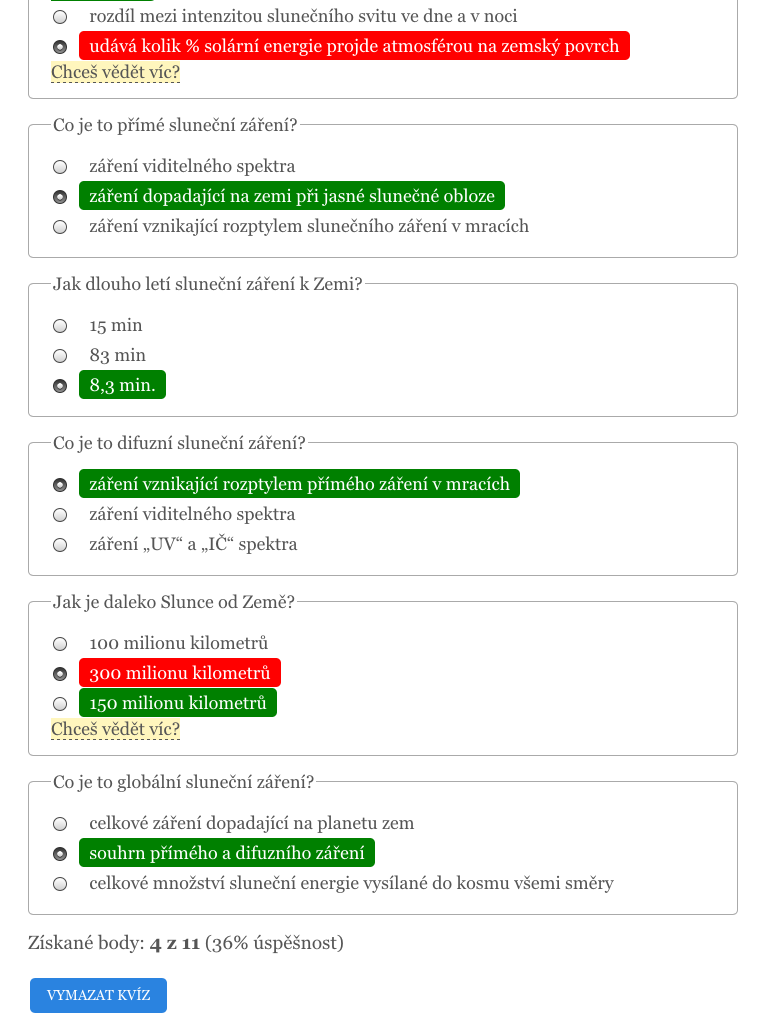Open 'Chceš vědět víc?' link below atmosphere question
The image size is (768, 1024).
coord(115,72)
